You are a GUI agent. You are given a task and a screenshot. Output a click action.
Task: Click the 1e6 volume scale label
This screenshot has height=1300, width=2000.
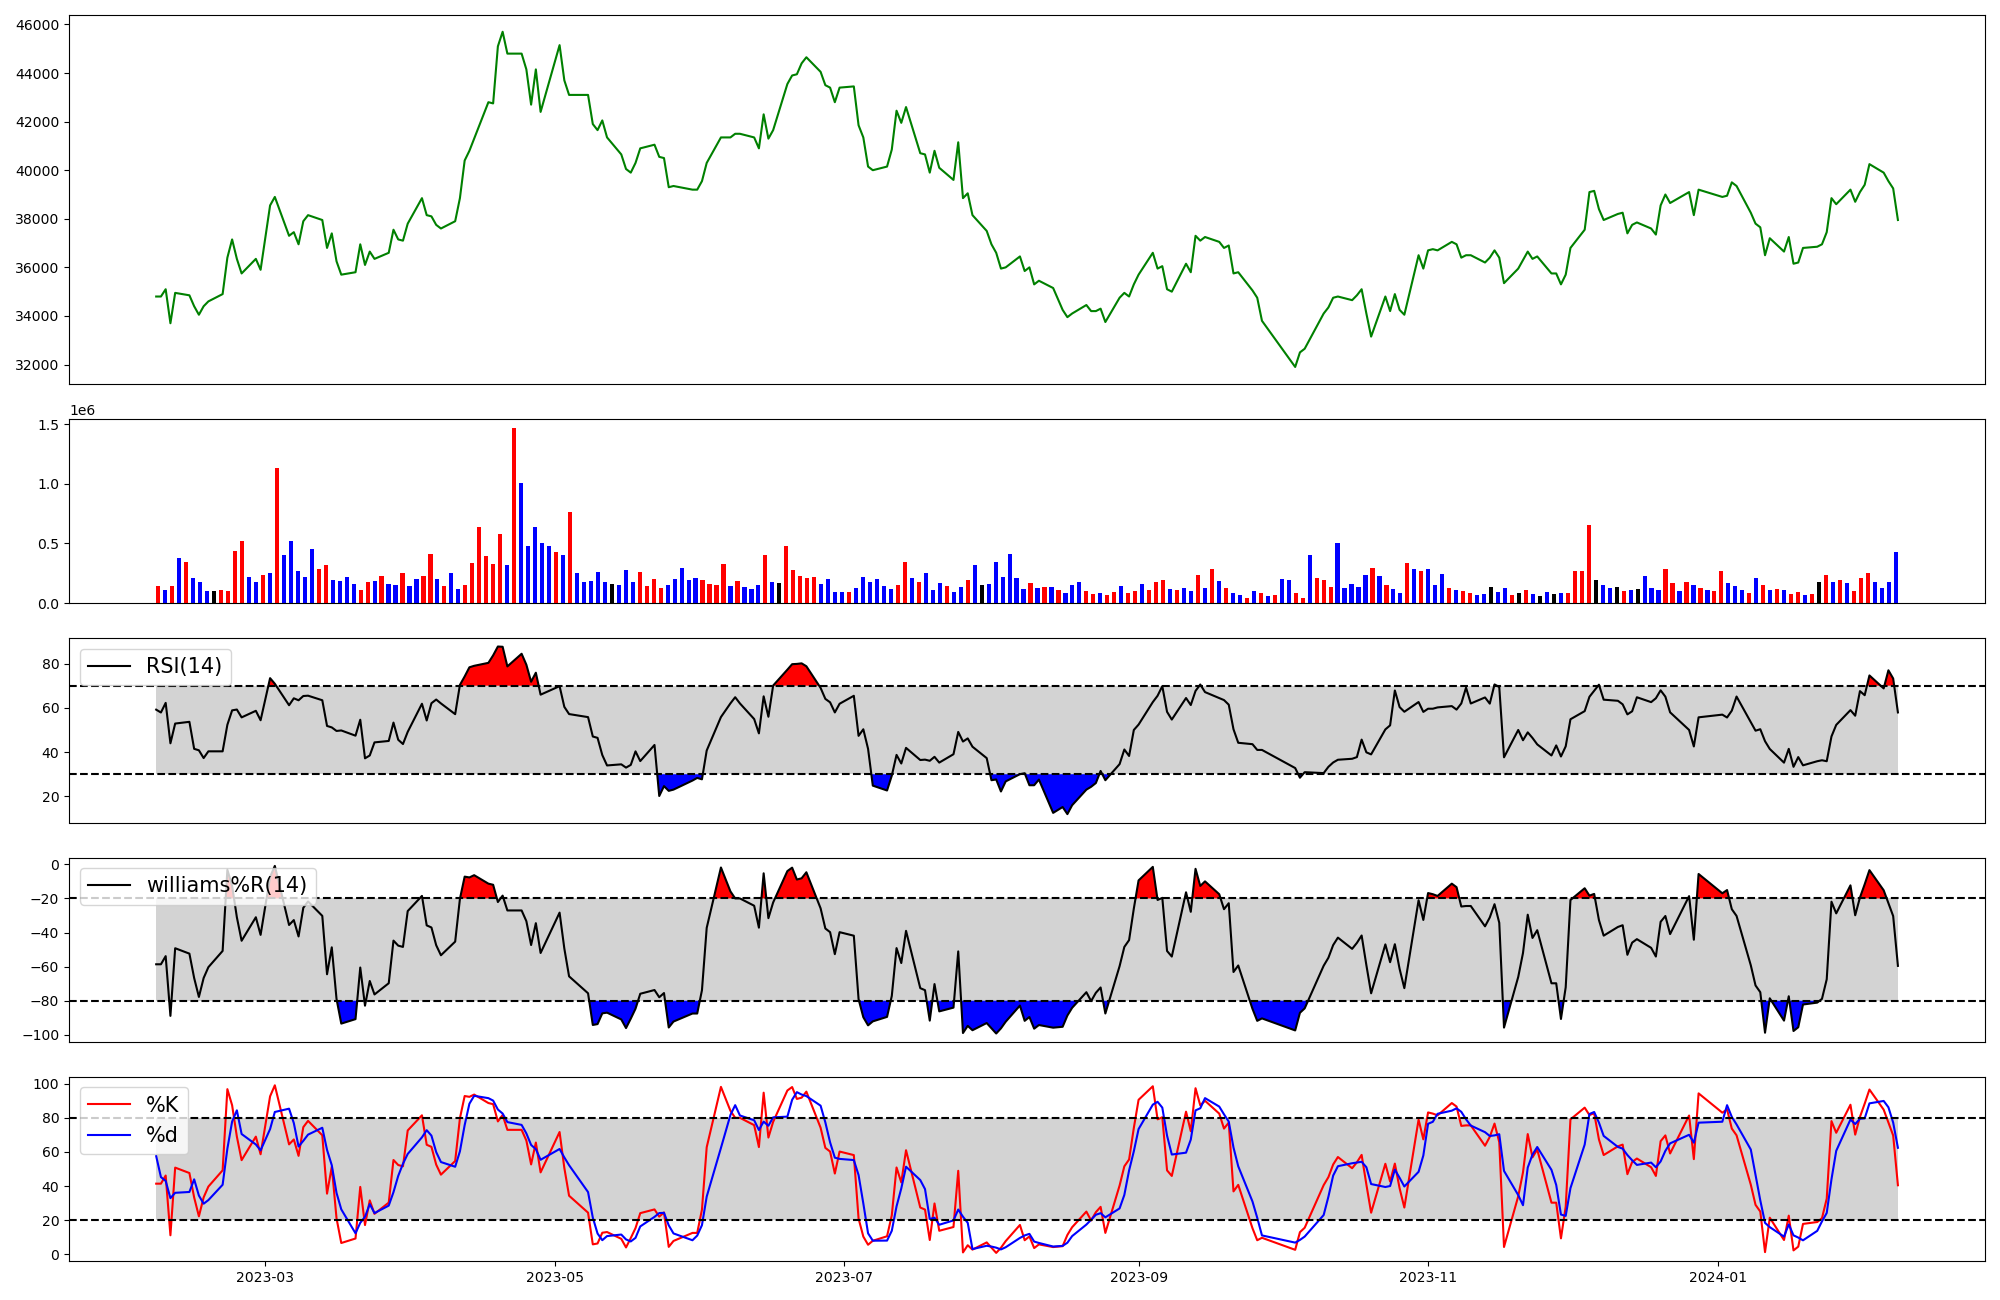tap(82, 411)
